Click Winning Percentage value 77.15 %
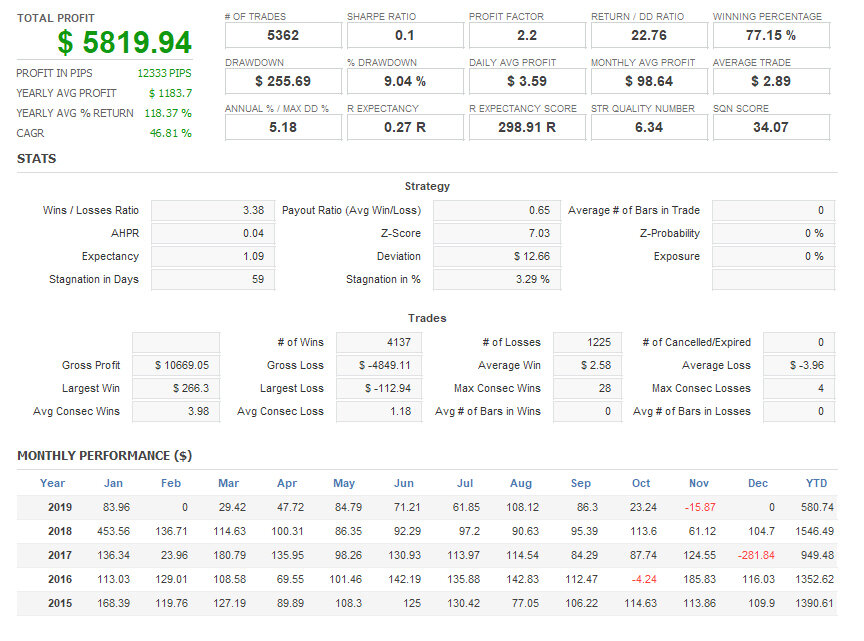The height and width of the screenshot is (641, 864). [x=771, y=35]
